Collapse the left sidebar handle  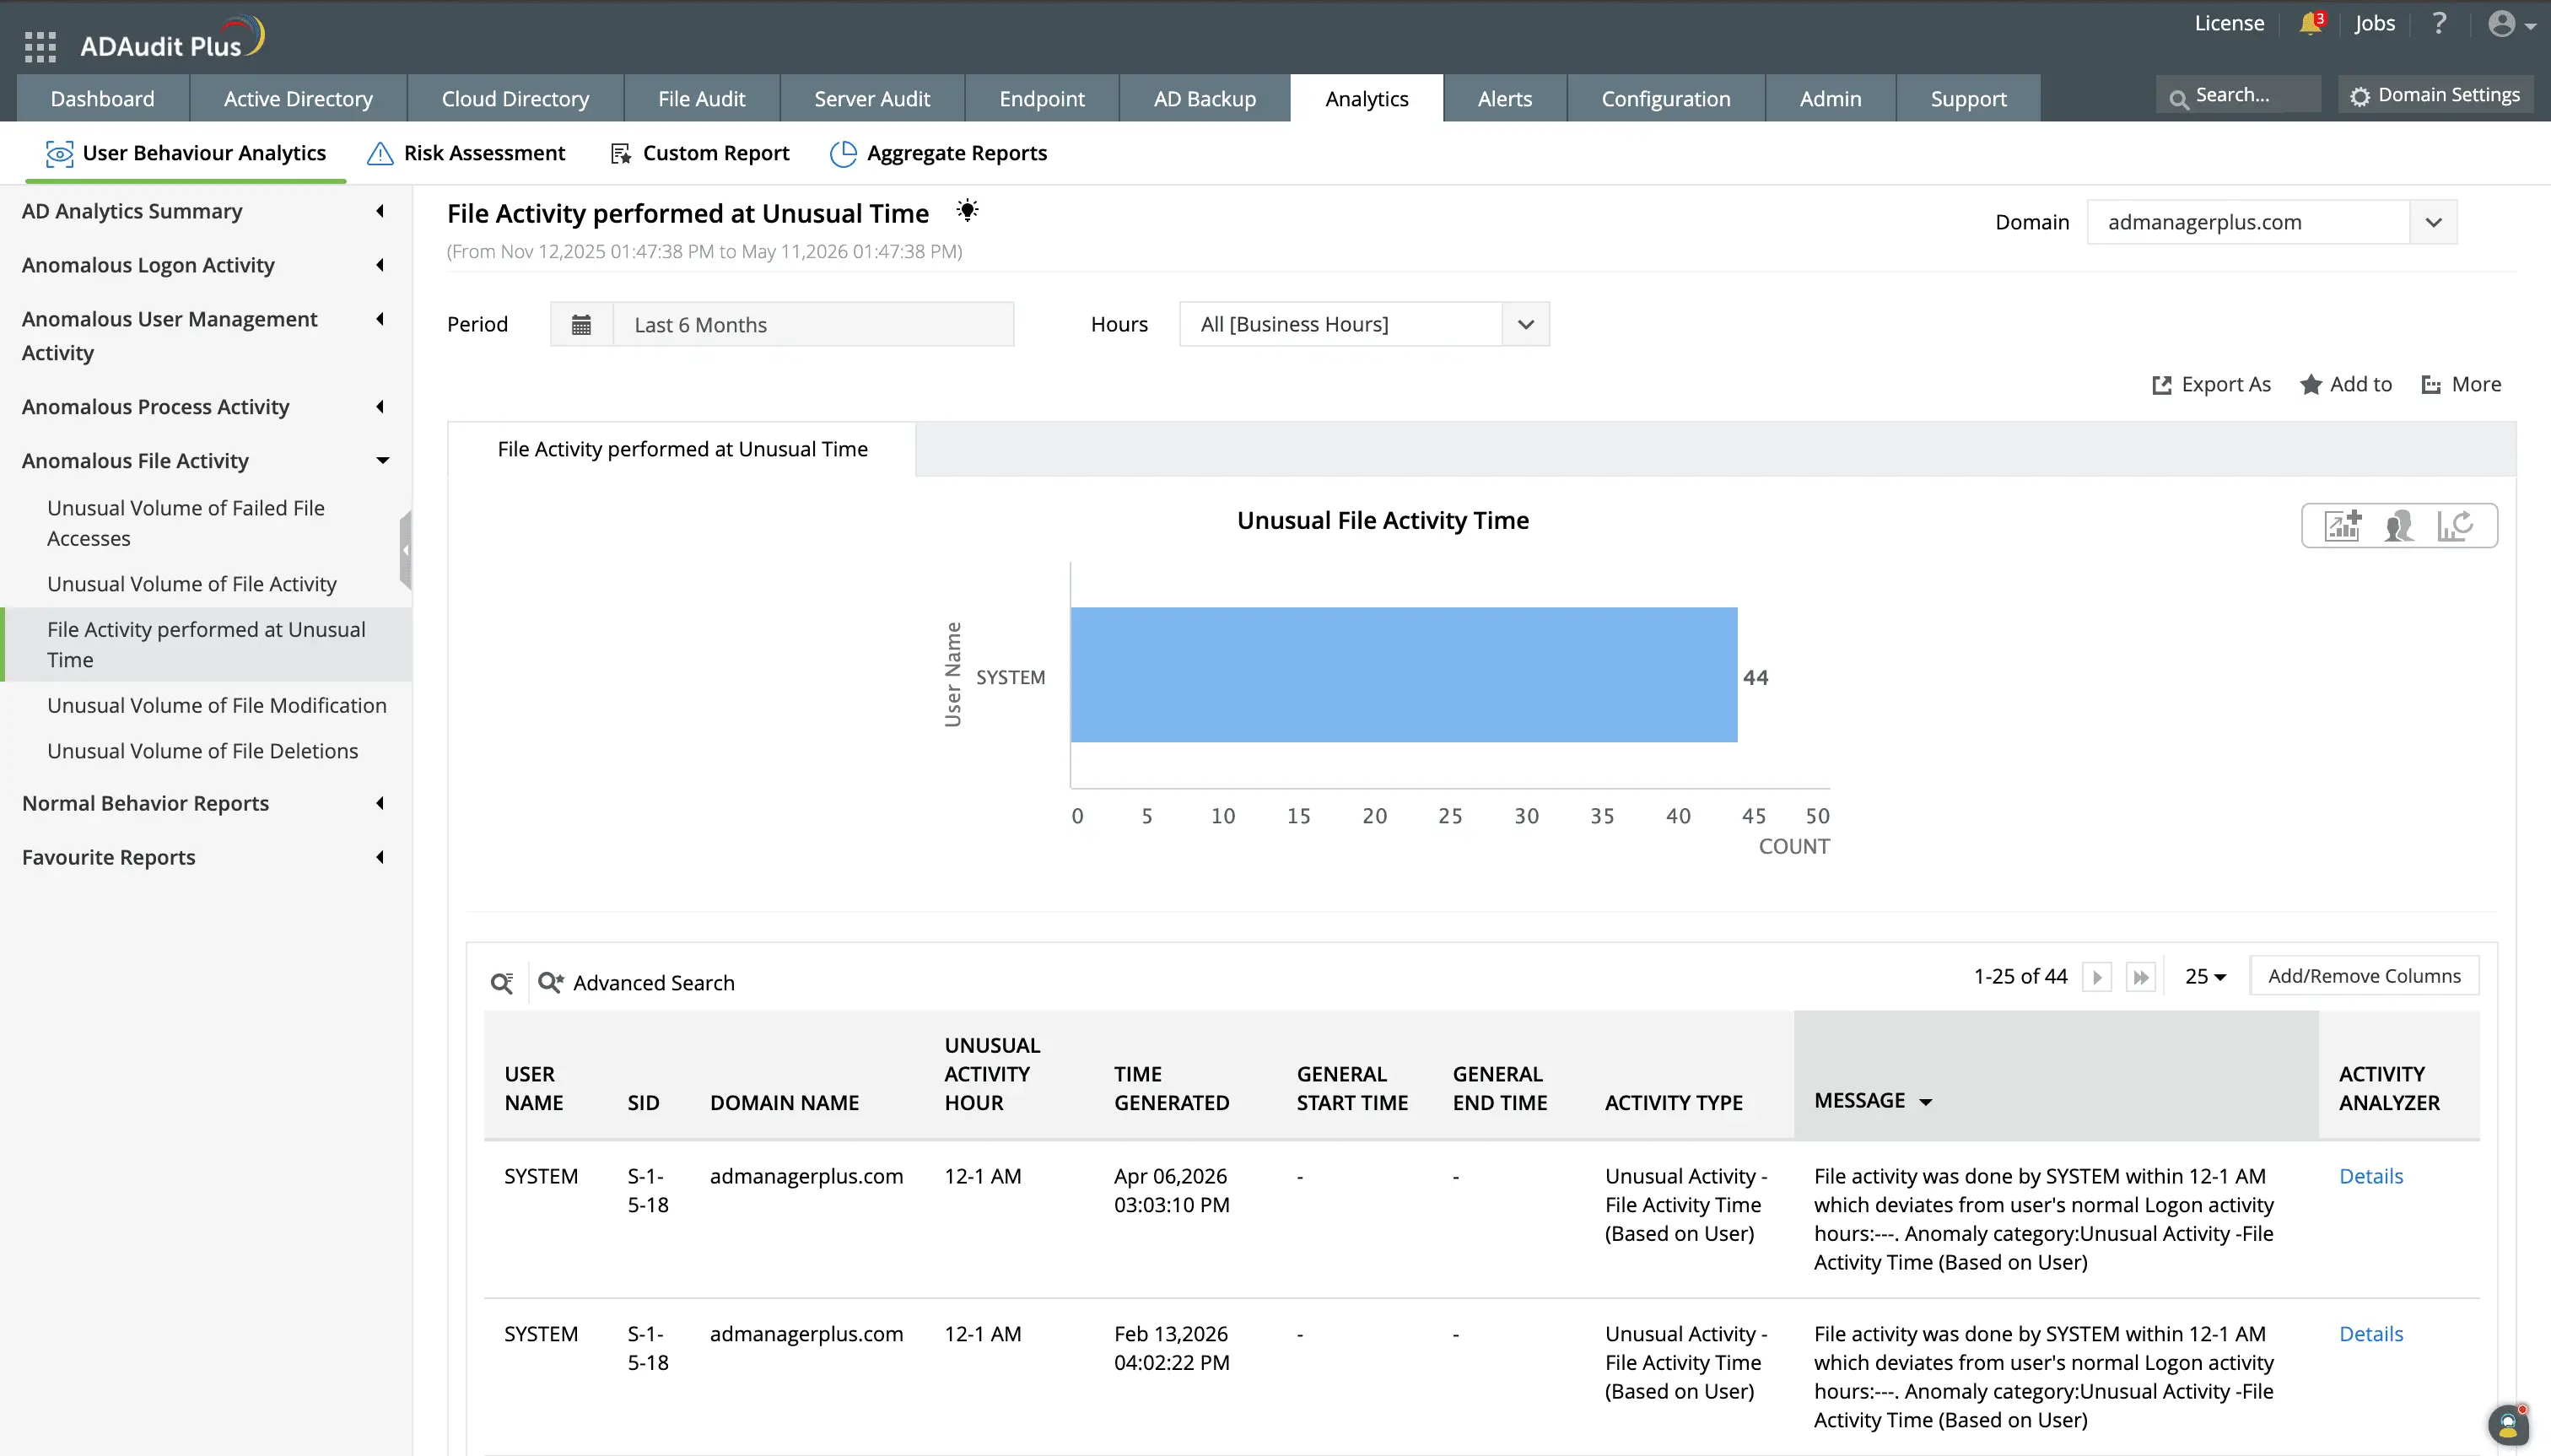click(x=405, y=549)
